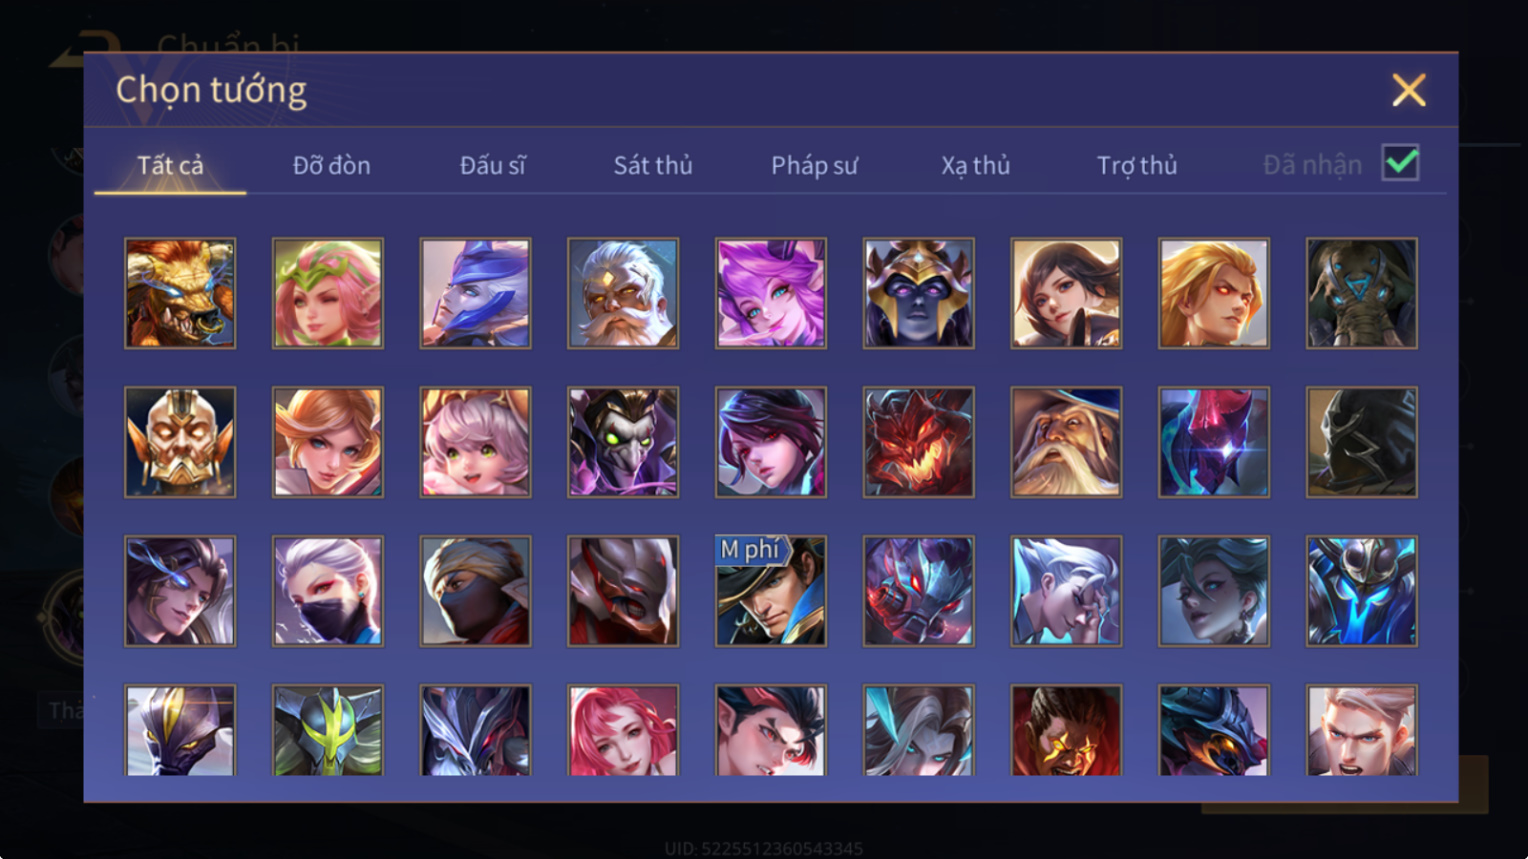Select the purple-haired girl hero portrait

click(771, 293)
